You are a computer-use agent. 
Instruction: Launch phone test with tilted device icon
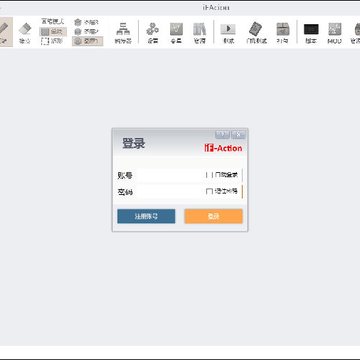pos(256,33)
